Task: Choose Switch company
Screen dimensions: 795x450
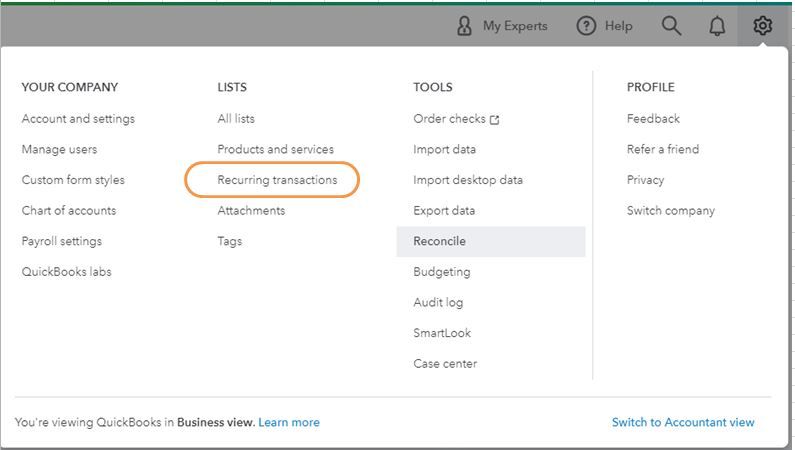Action: tap(671, 210)
